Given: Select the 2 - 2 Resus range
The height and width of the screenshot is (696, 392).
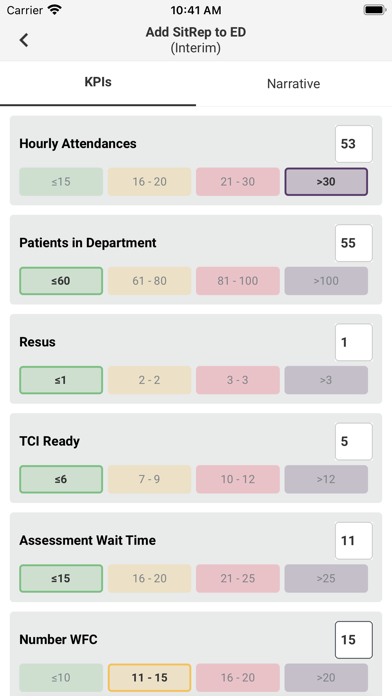Looking at the screenshot, I should (x=150, y=380).
